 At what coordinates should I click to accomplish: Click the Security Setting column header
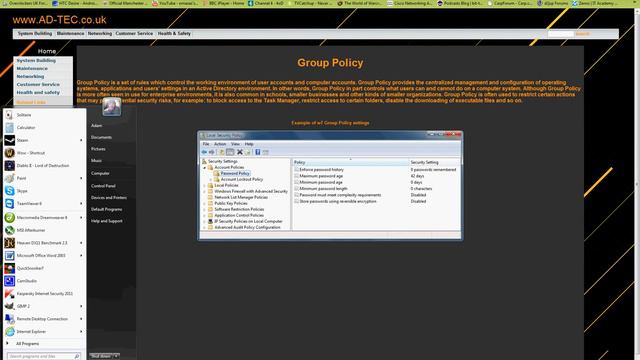click(434, 162)
